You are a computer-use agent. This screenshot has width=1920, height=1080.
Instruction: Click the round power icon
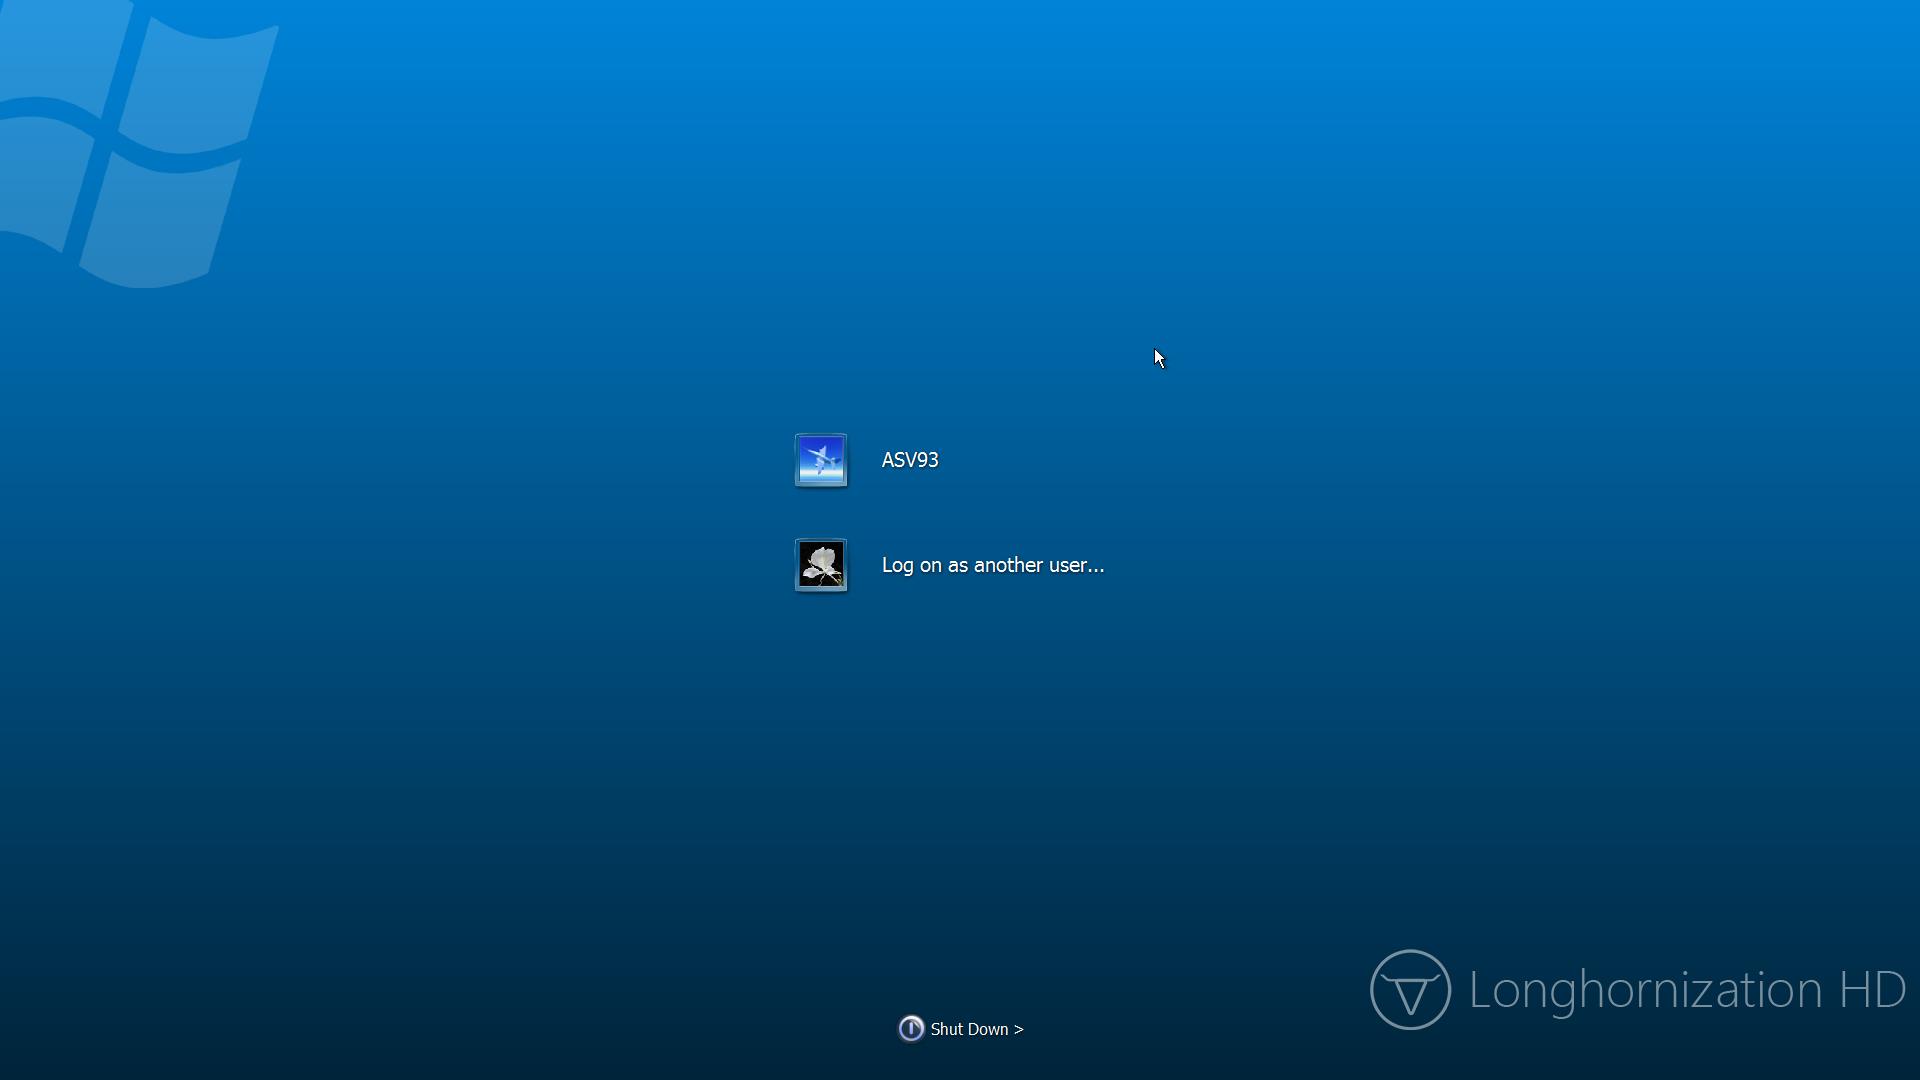point(911,1028)
